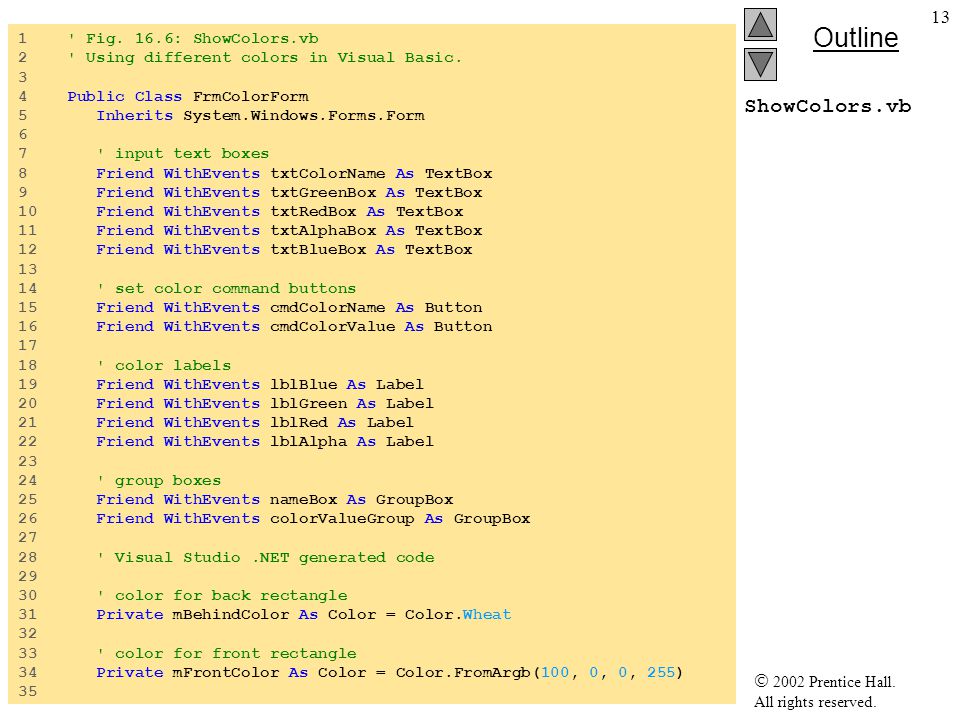Click the value 100 in FromArgb
The width and height of the screenshot is (960, 720).
(x=555, y=672)
